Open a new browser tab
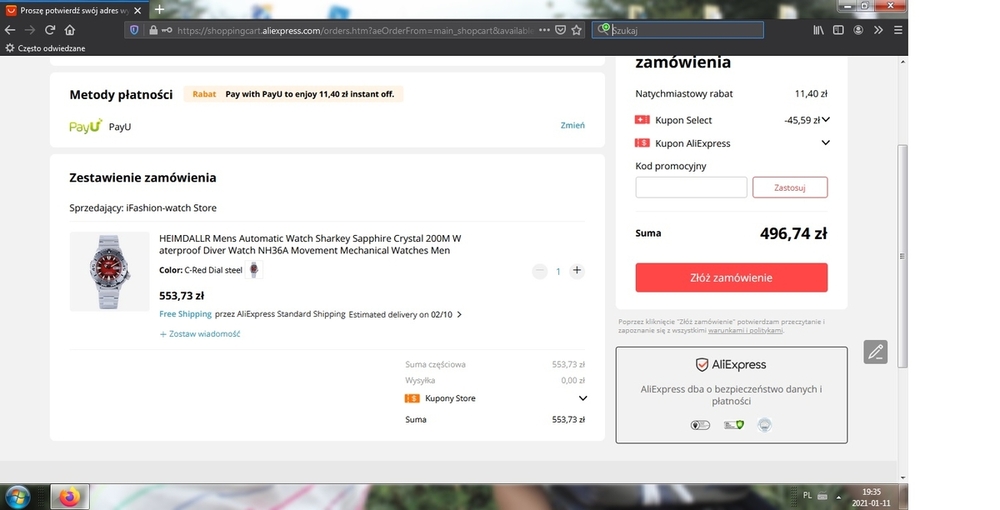The image size is (1000, 510). 159,10
